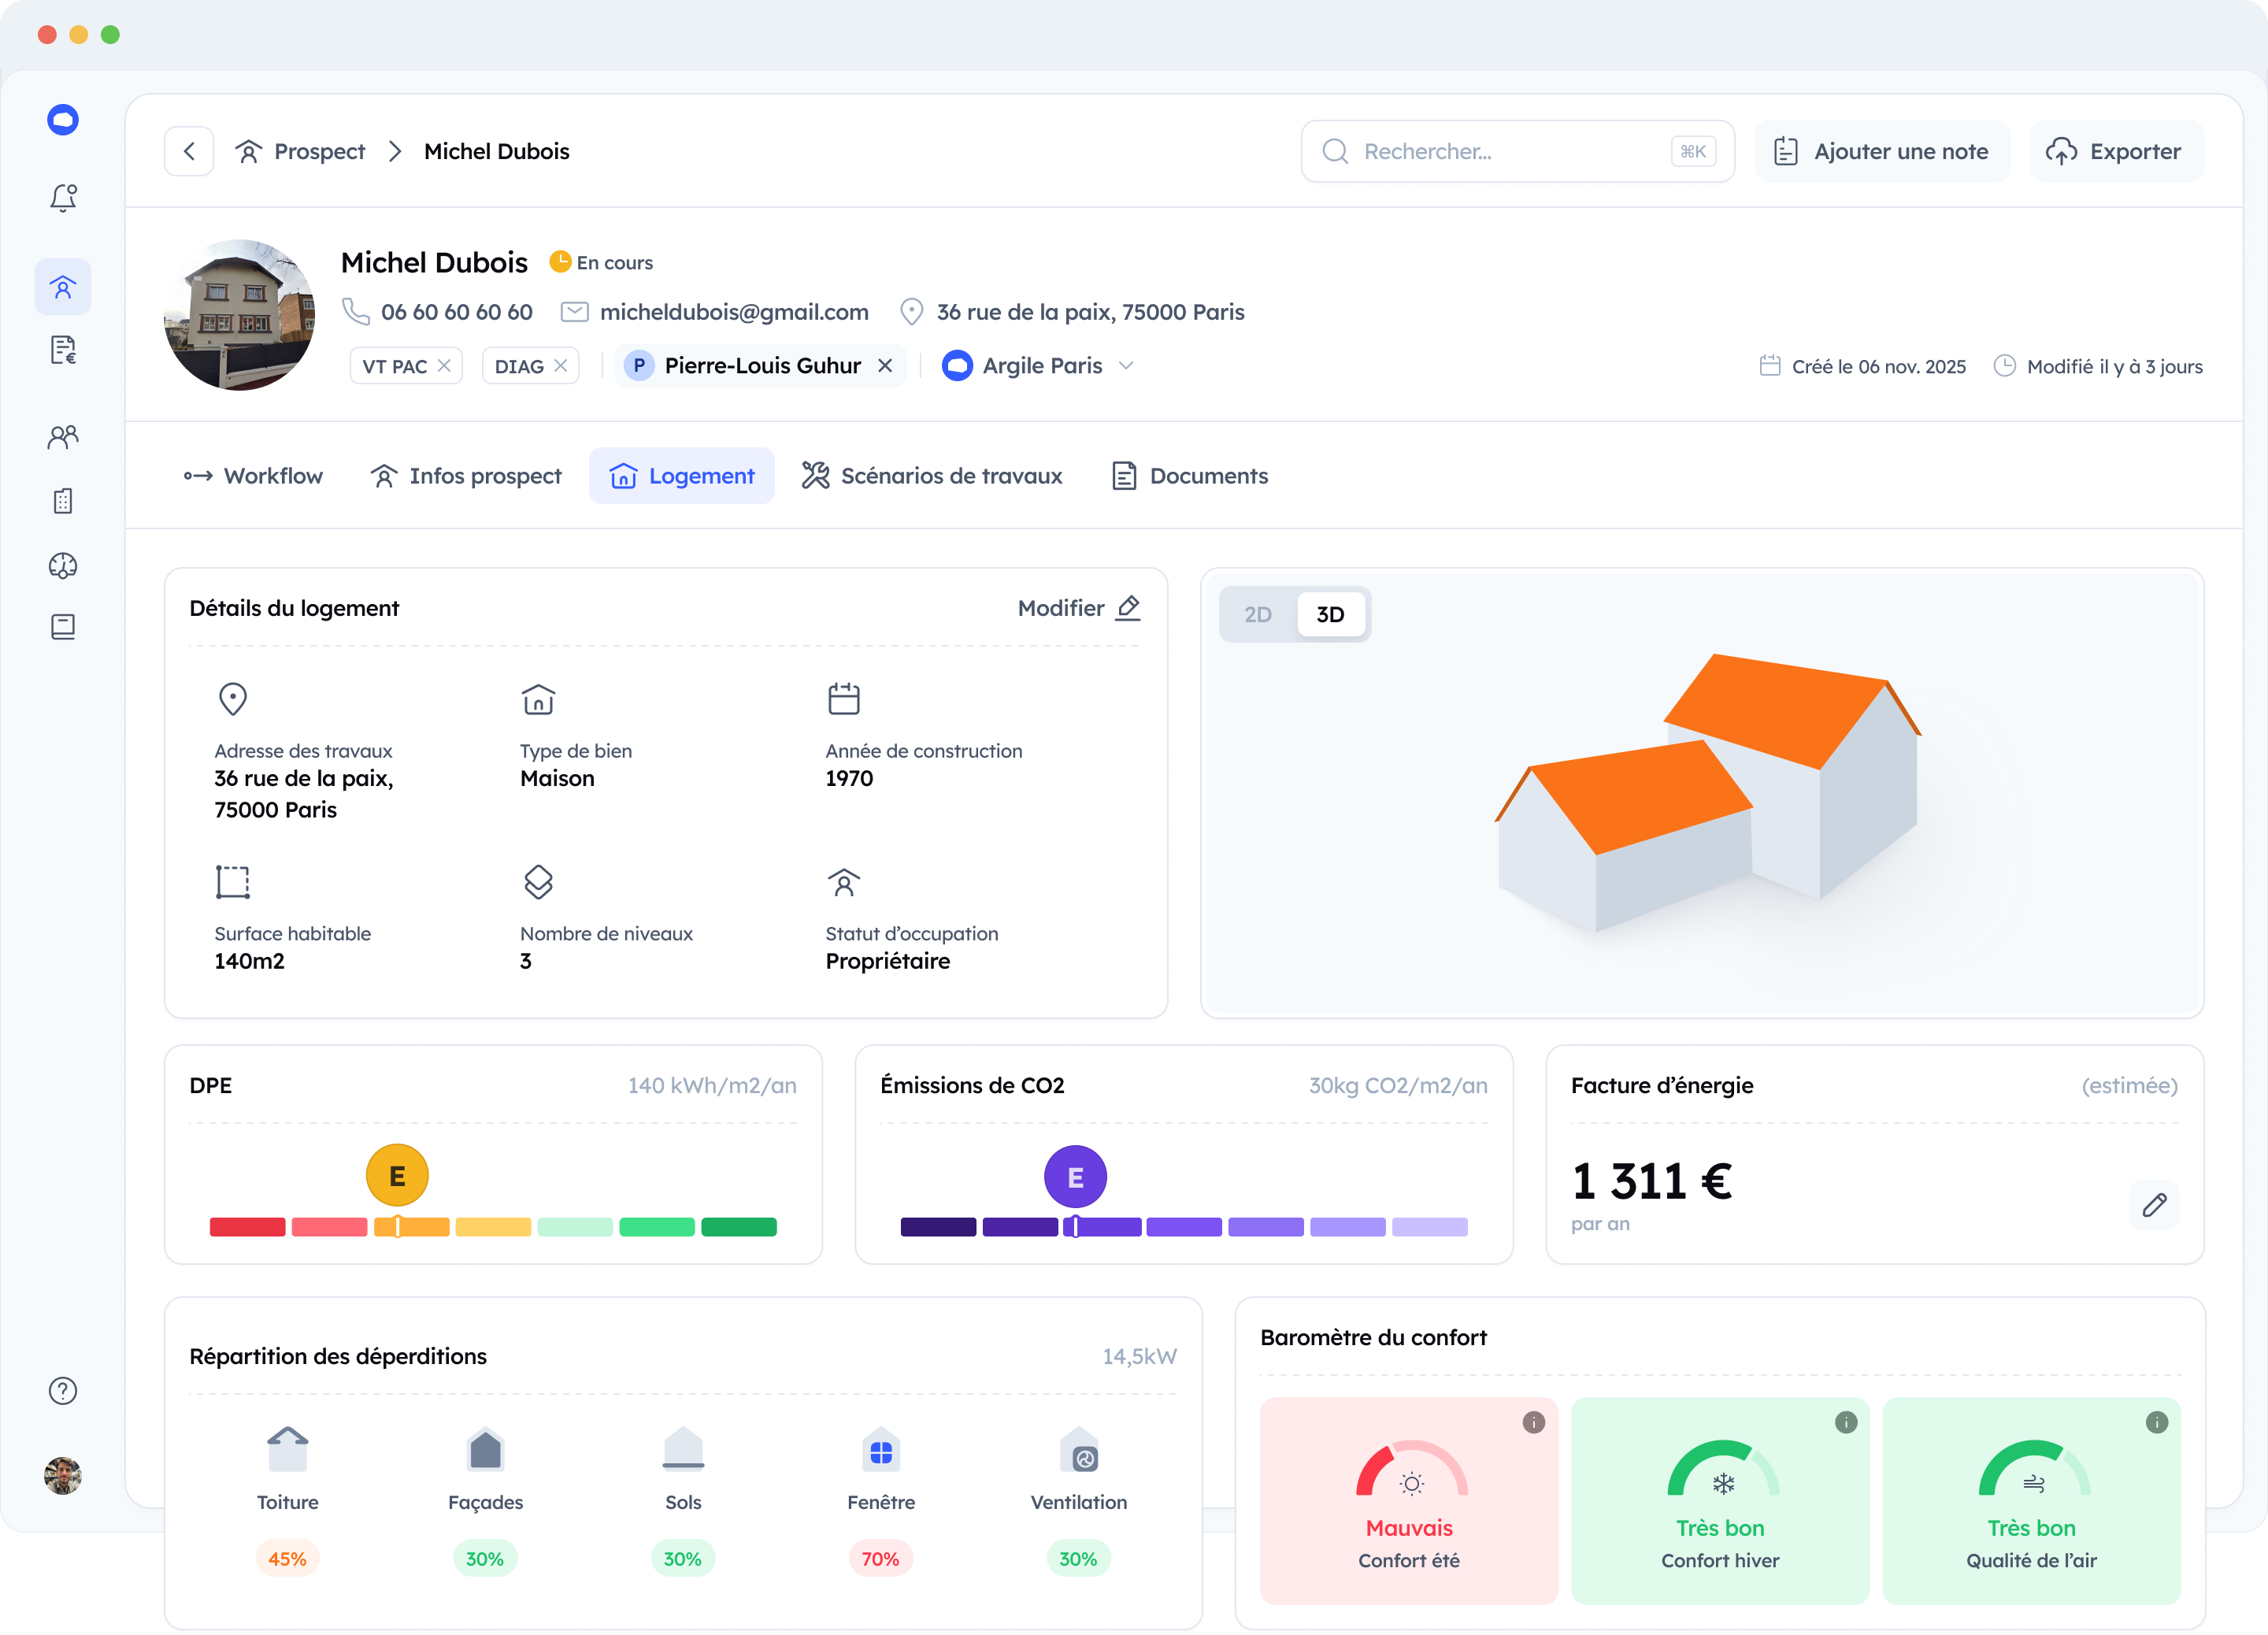The width and height of the screenshot is (2268, 1635).
Task: Open the Scénarios de travaux tab
Action: pyautogui.click(x=932, y=476)
